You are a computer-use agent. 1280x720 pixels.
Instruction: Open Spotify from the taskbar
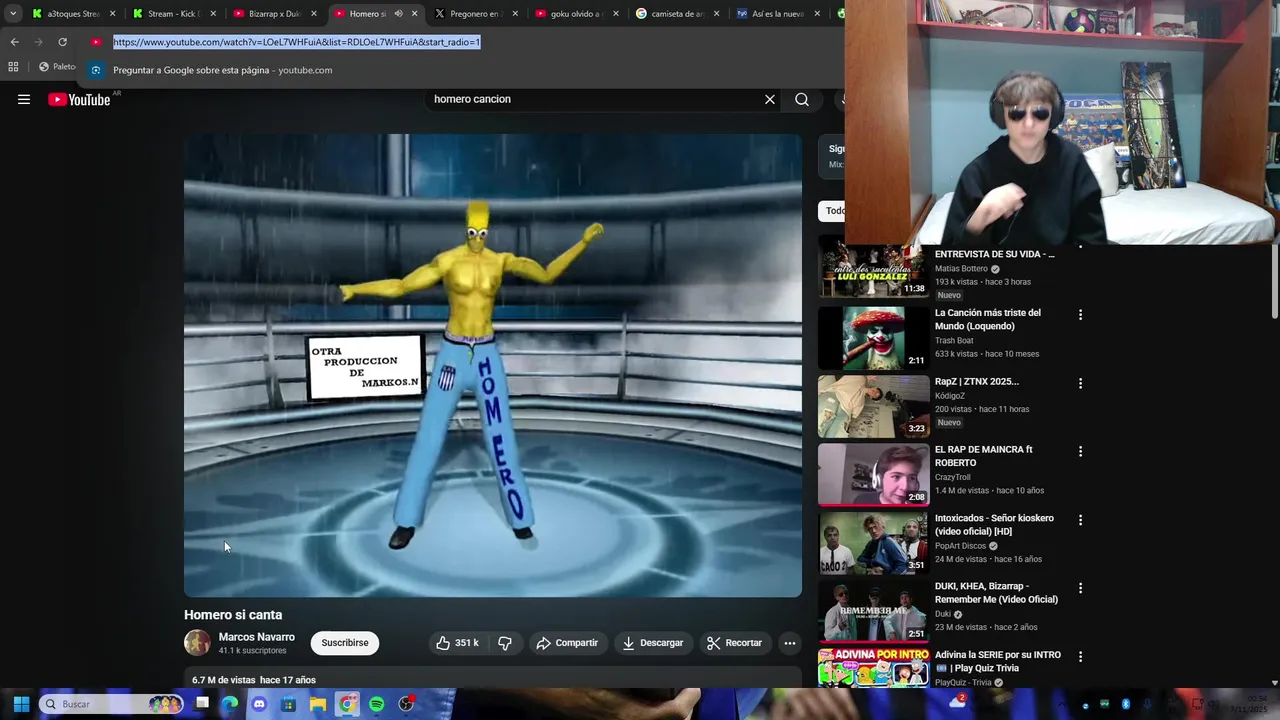(377, 704)
